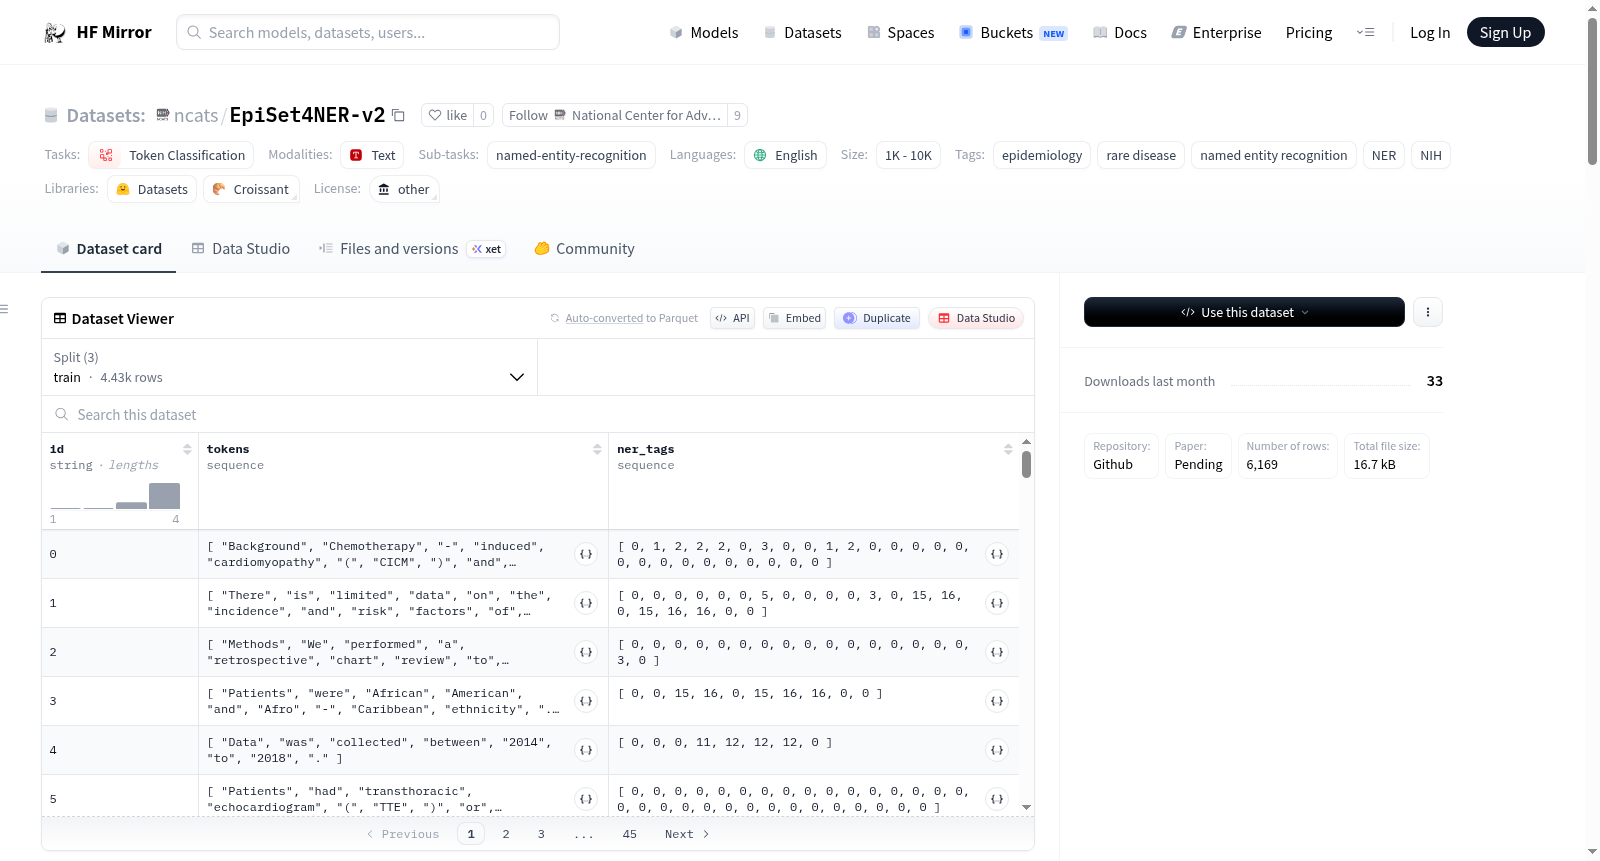Click the Duplicate button
The image size is (1600, 861).
(876, 318)
